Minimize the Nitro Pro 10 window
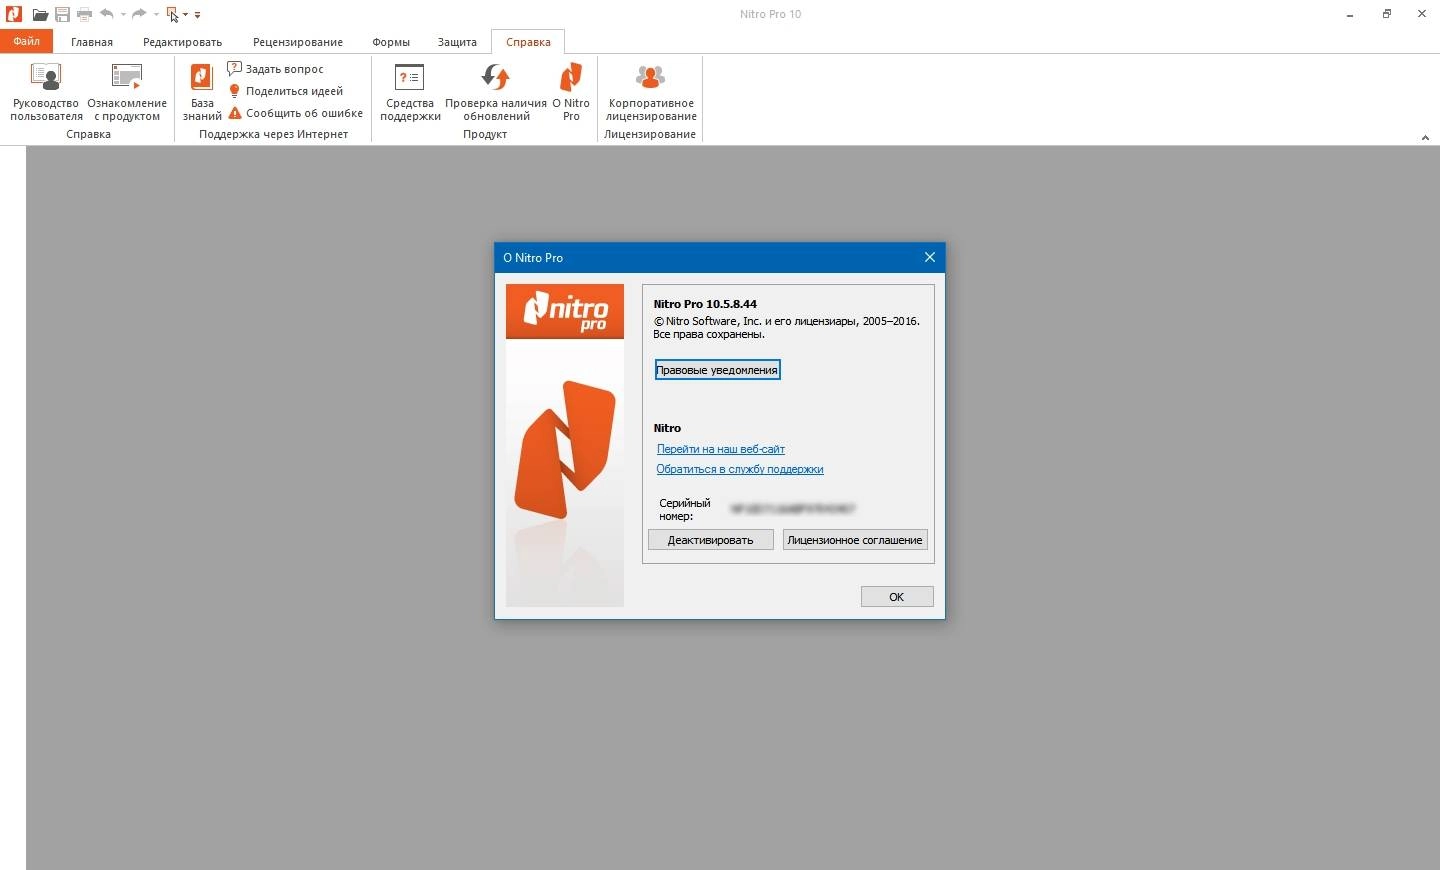This screenshot has width=1440, height=870. (1350, 14)
